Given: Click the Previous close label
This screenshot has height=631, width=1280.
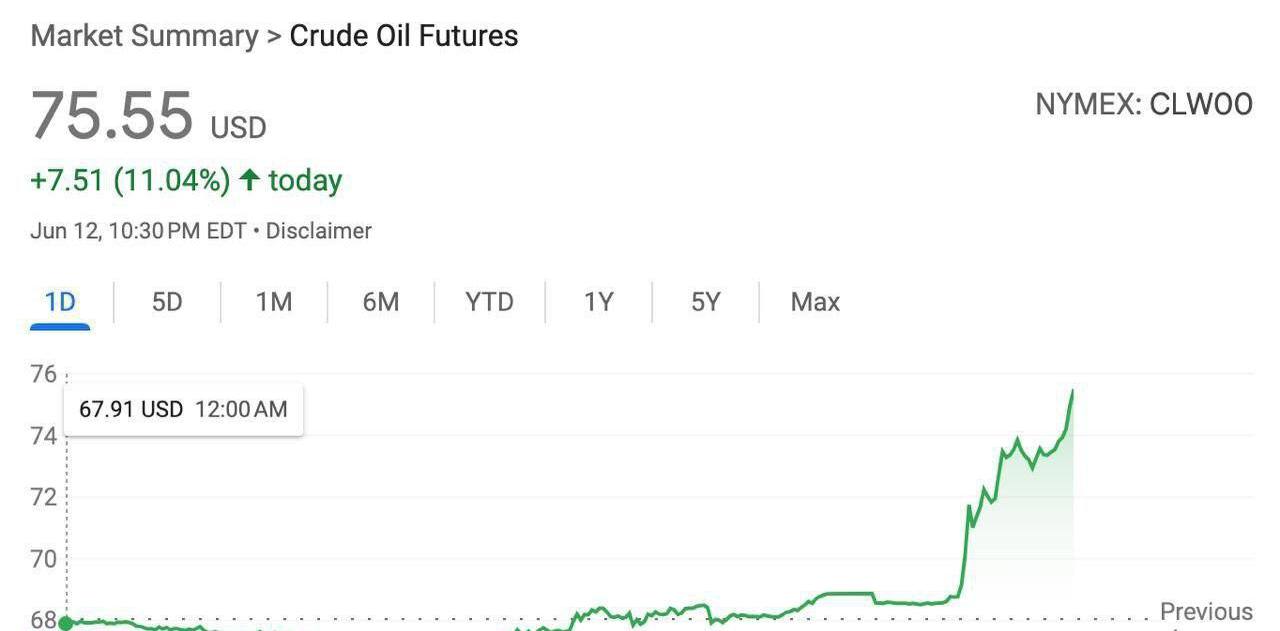Looking at the screenshot, I should pyautogui.click(x=1206, y=611).
